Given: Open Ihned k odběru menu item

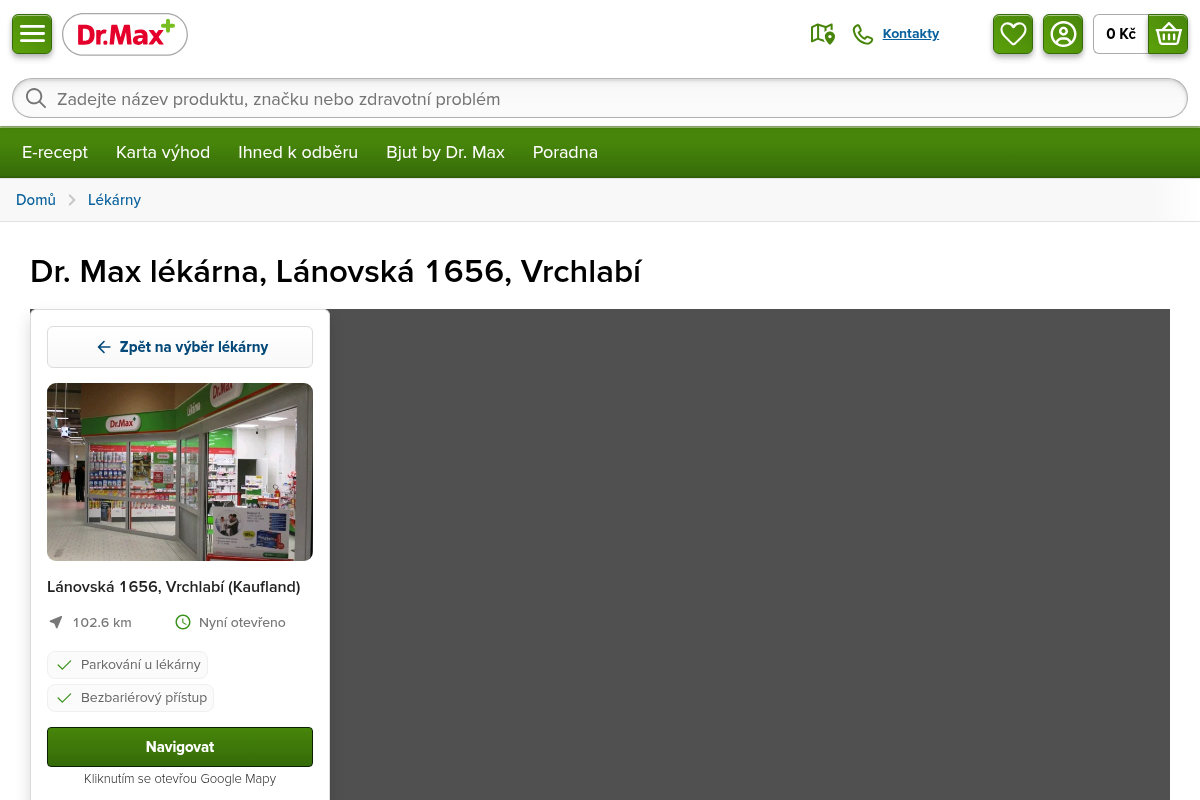Looking at the screenshot, I should (x=298, y=152).
